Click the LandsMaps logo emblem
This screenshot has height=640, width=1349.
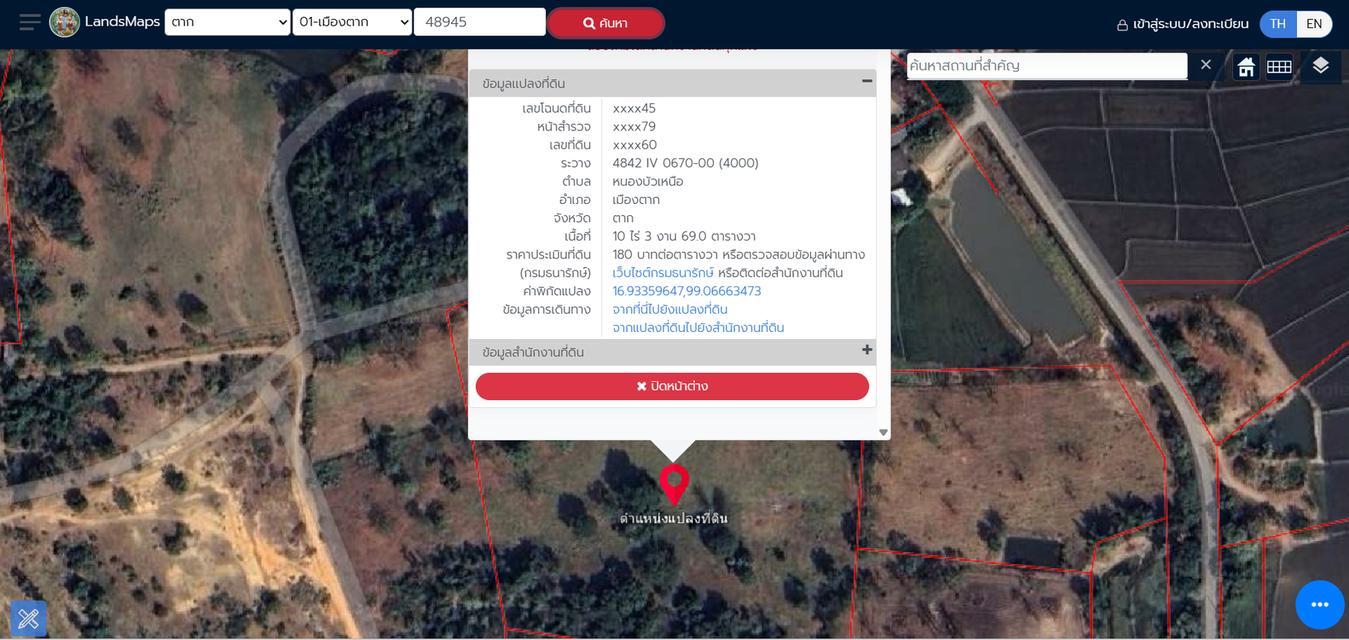pyautogui.click(x=65, y=22)
